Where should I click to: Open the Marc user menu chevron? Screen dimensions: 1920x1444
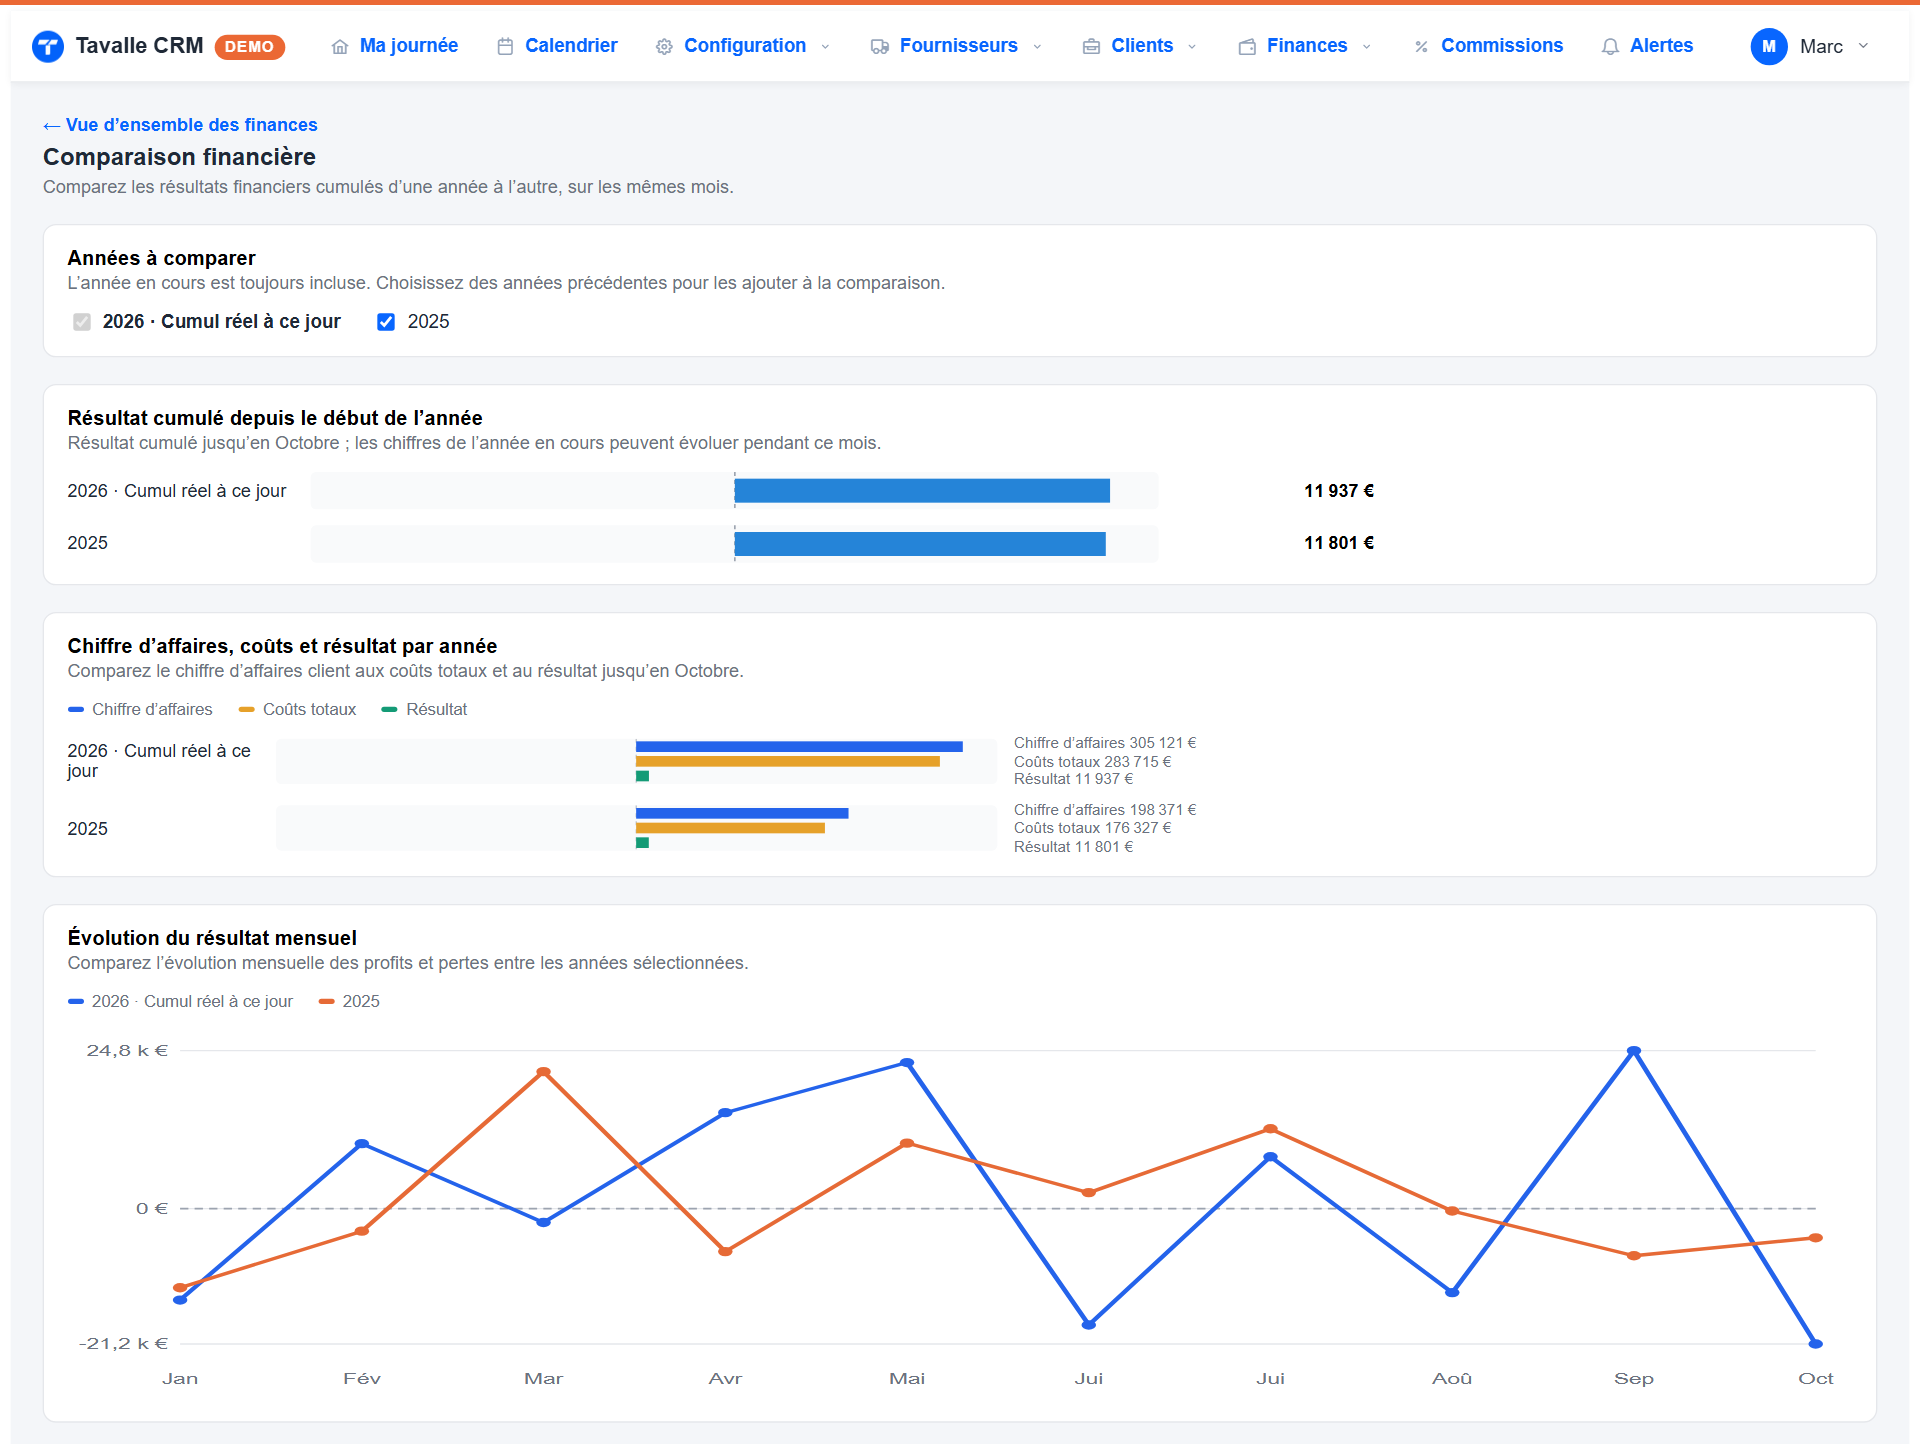tap(1863, 46)
